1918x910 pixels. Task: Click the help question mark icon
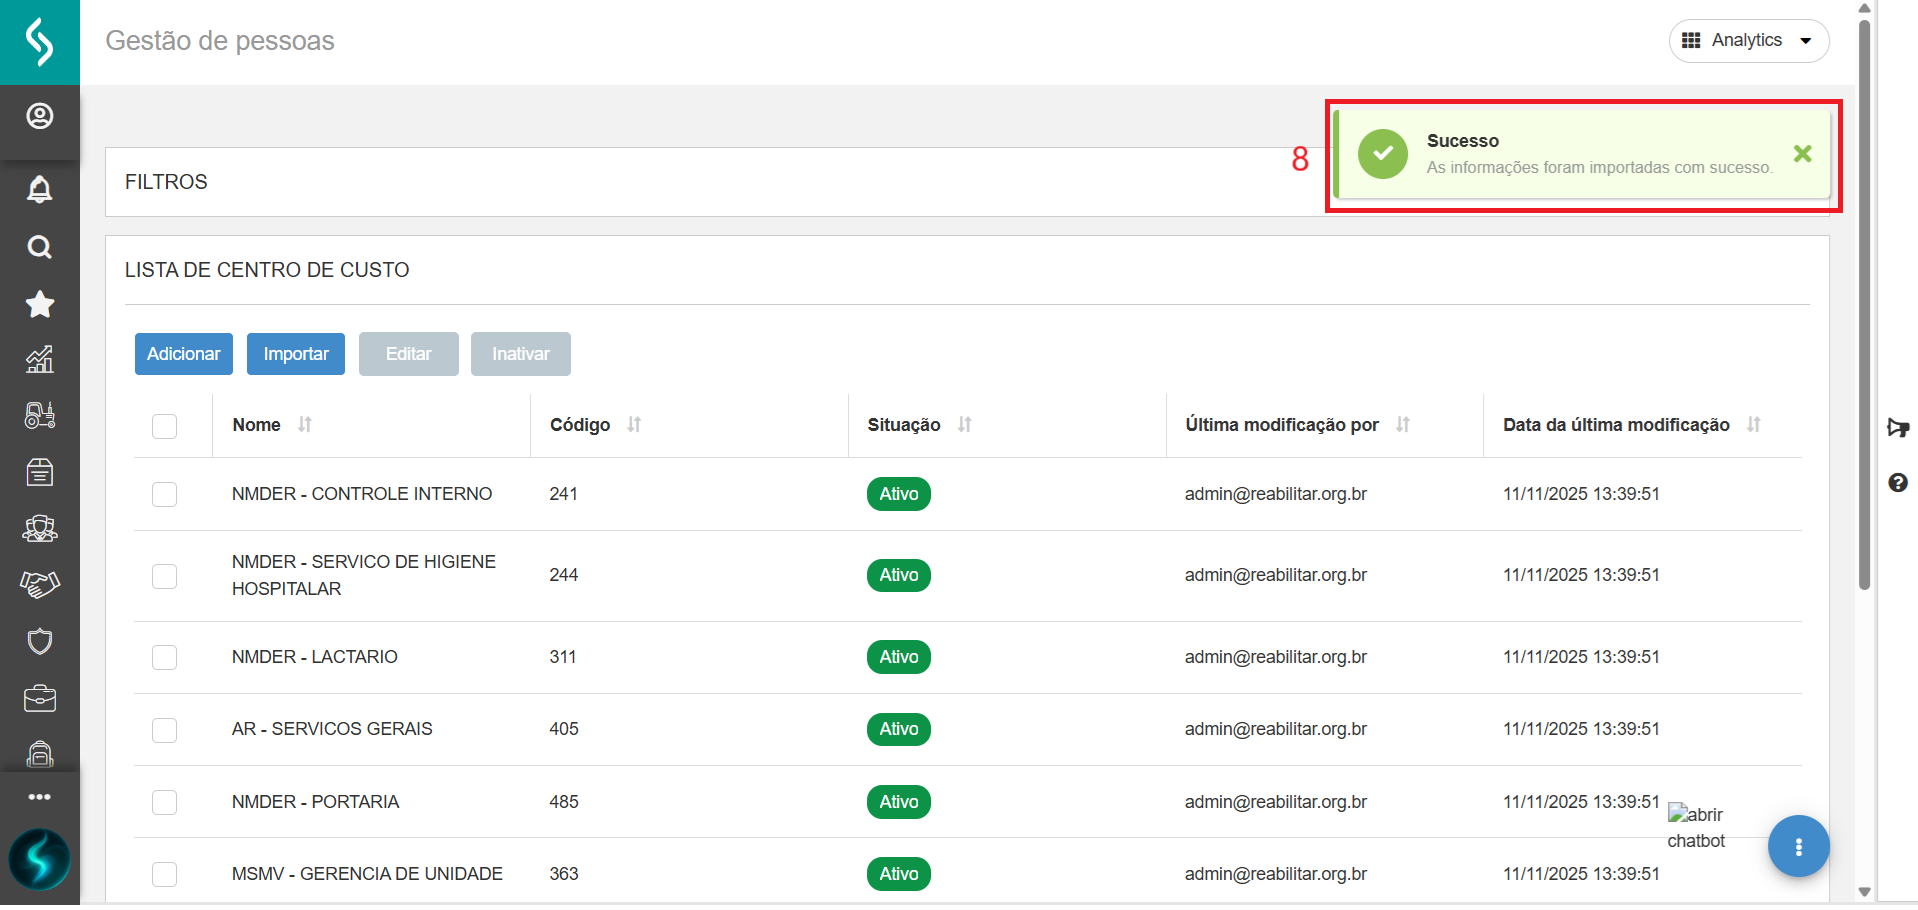point(1897,483)
